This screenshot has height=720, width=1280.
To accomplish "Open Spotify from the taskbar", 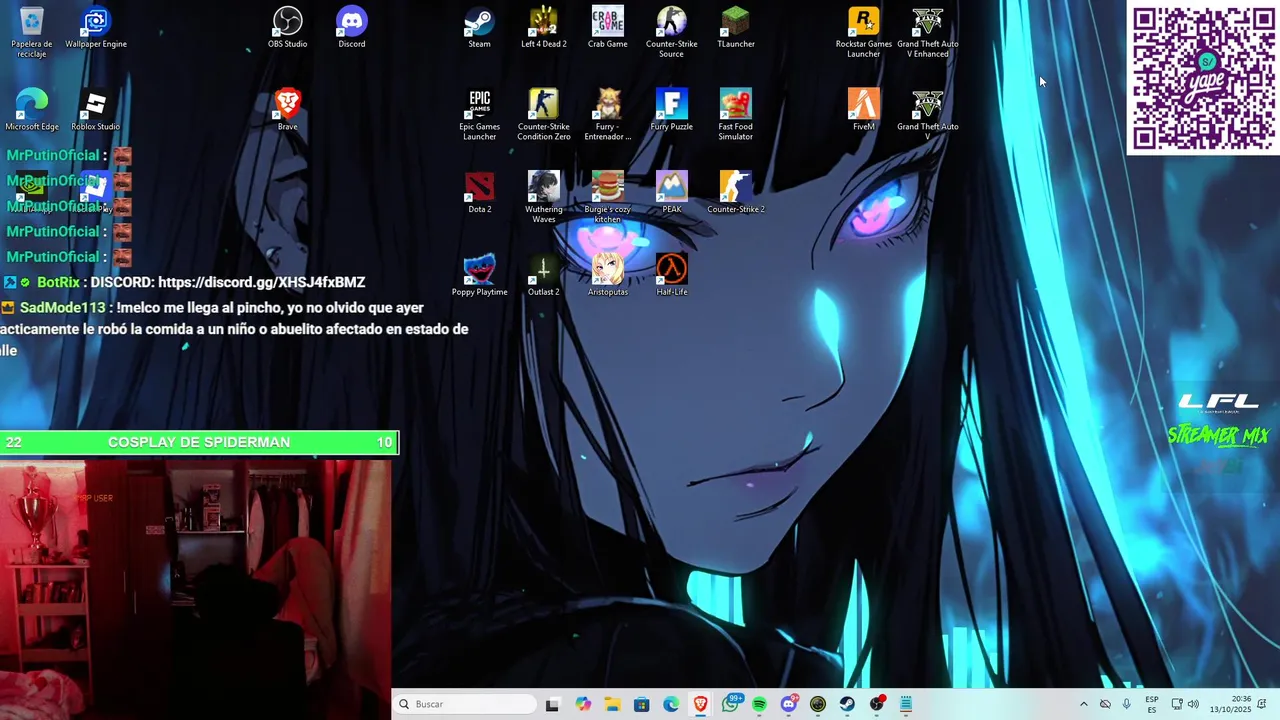I will [x=760, y=704].
